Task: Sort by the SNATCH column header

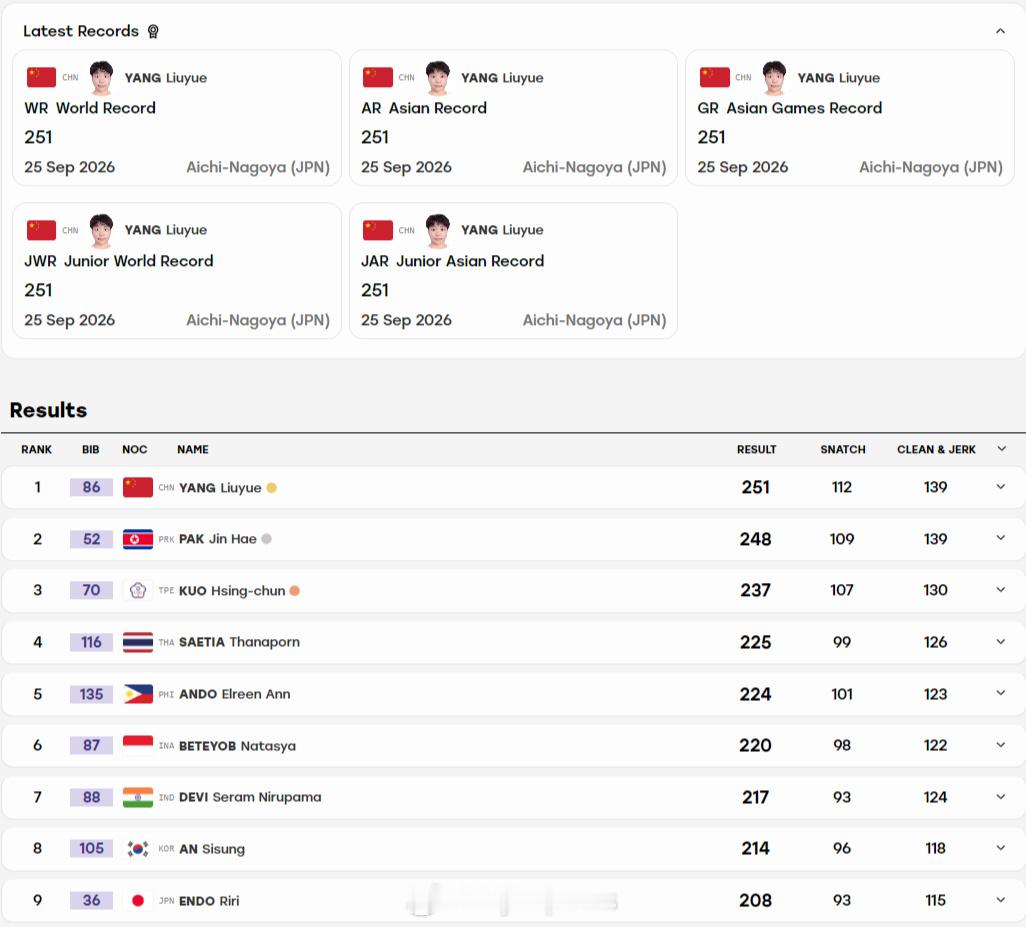Action: [x=843, y=449]
